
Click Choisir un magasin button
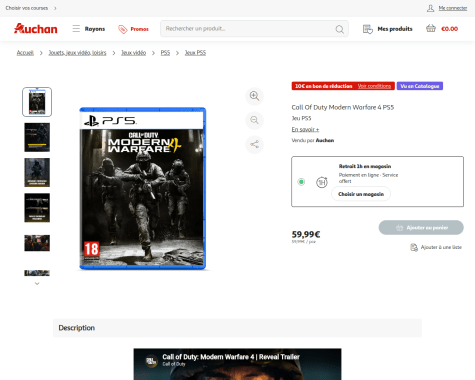click(361, 194)
